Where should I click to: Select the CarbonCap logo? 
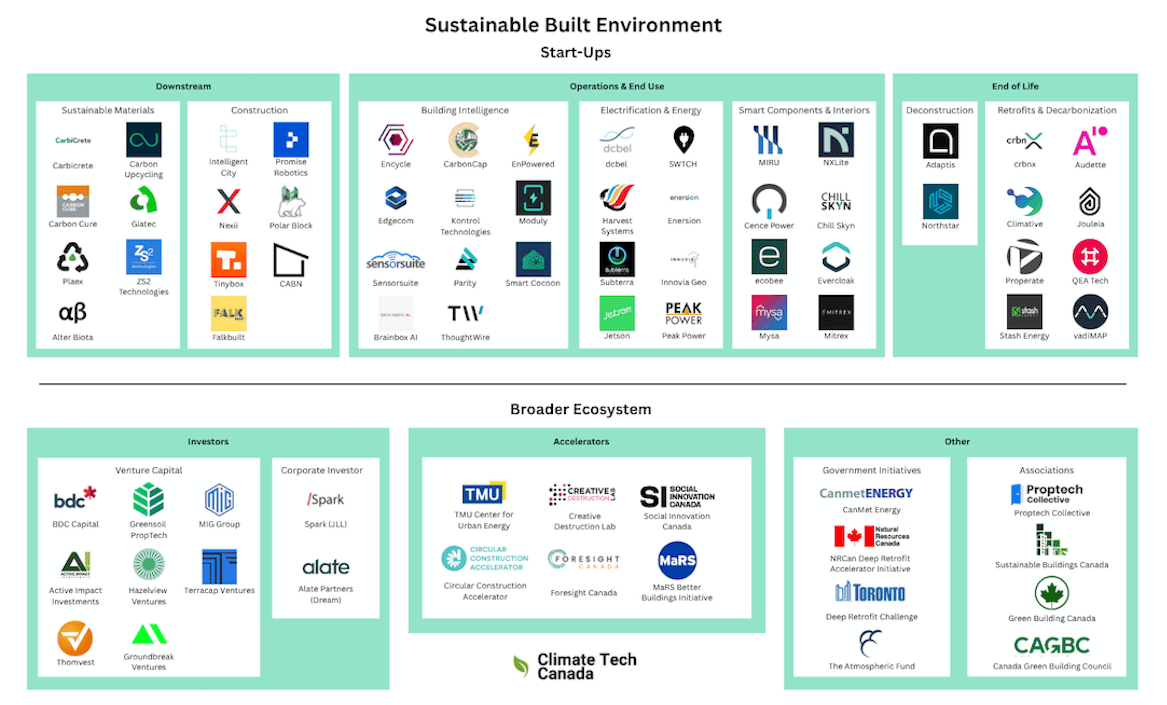[465, 140]
